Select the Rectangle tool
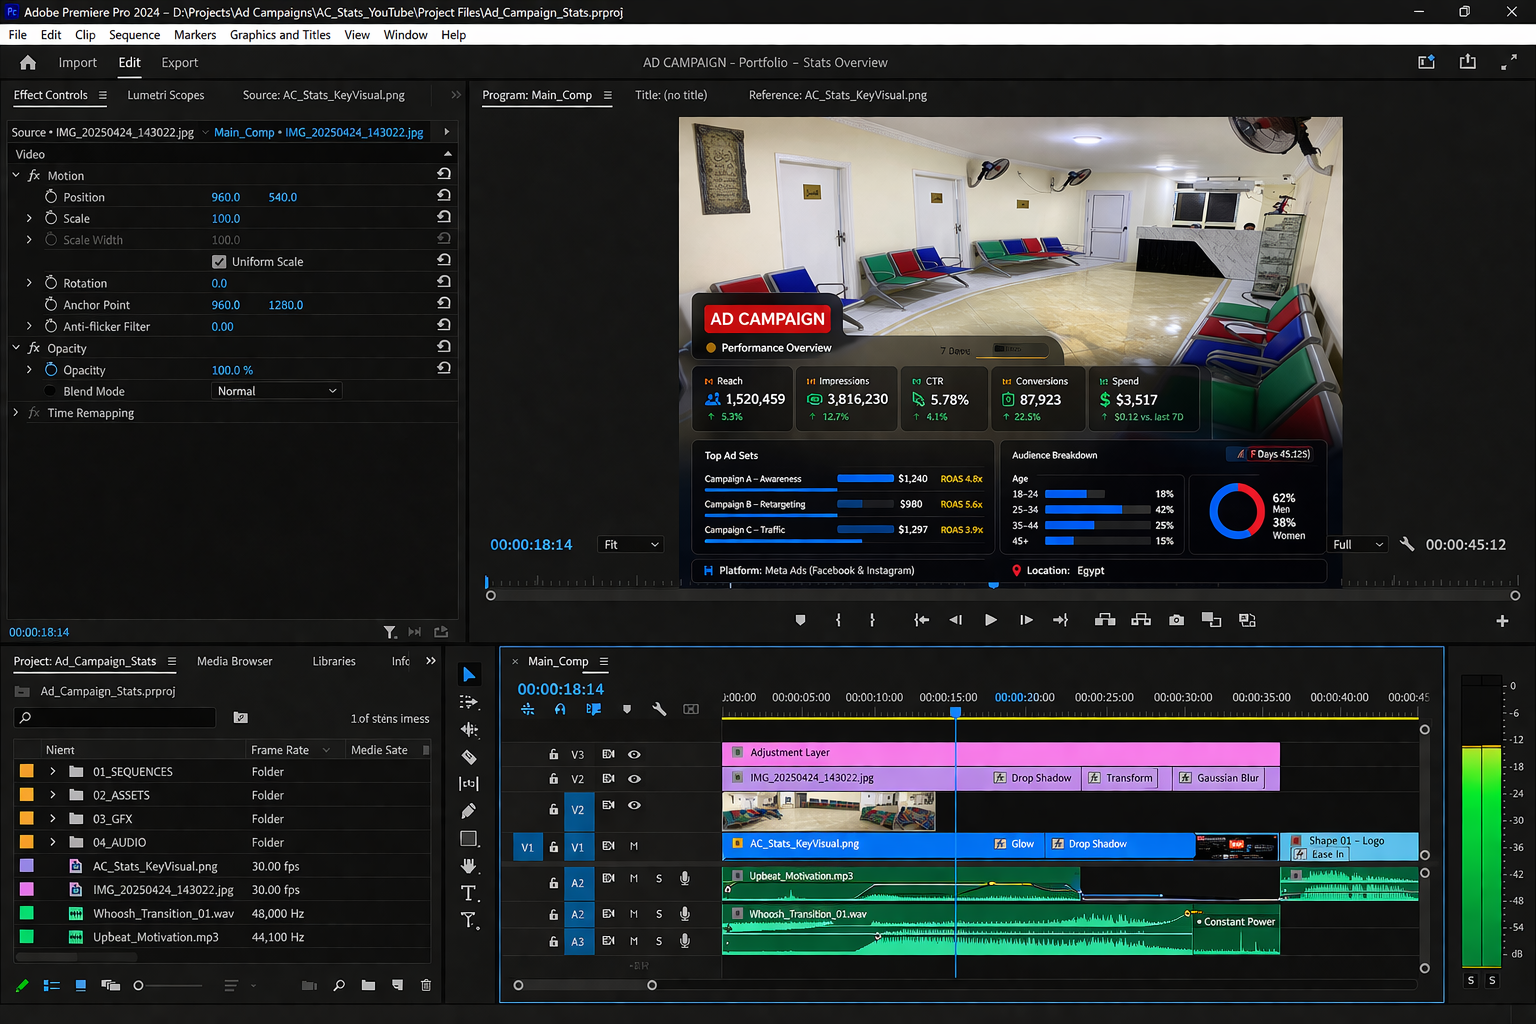The image size is (1536, 1024). [469, 839]
